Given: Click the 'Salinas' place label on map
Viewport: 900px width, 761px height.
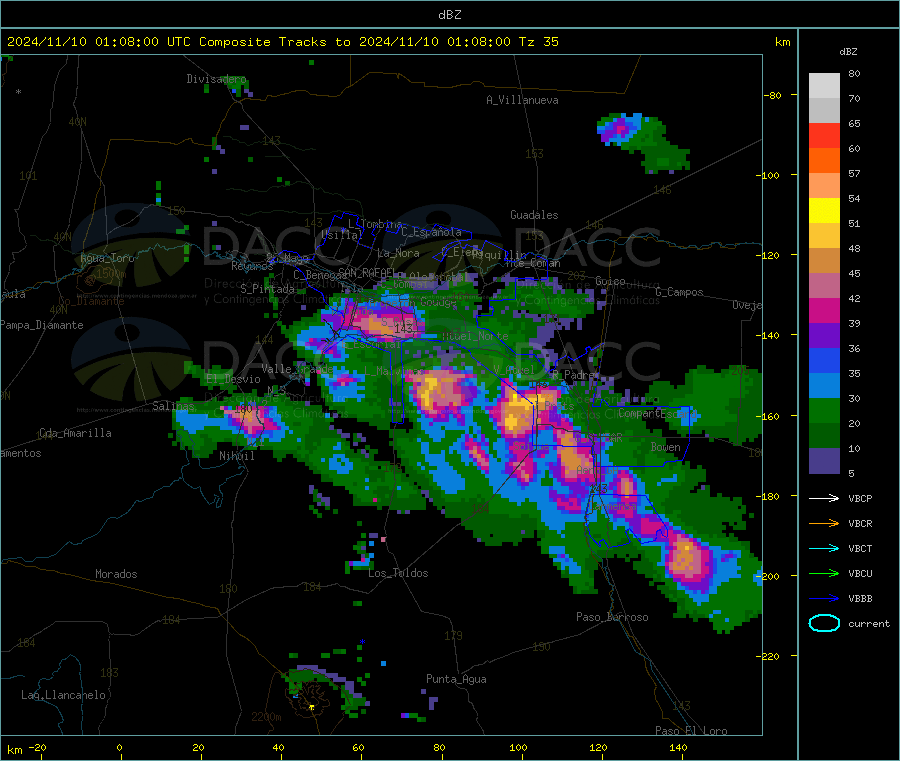Looking at the screenshot, I should (173, 406).
